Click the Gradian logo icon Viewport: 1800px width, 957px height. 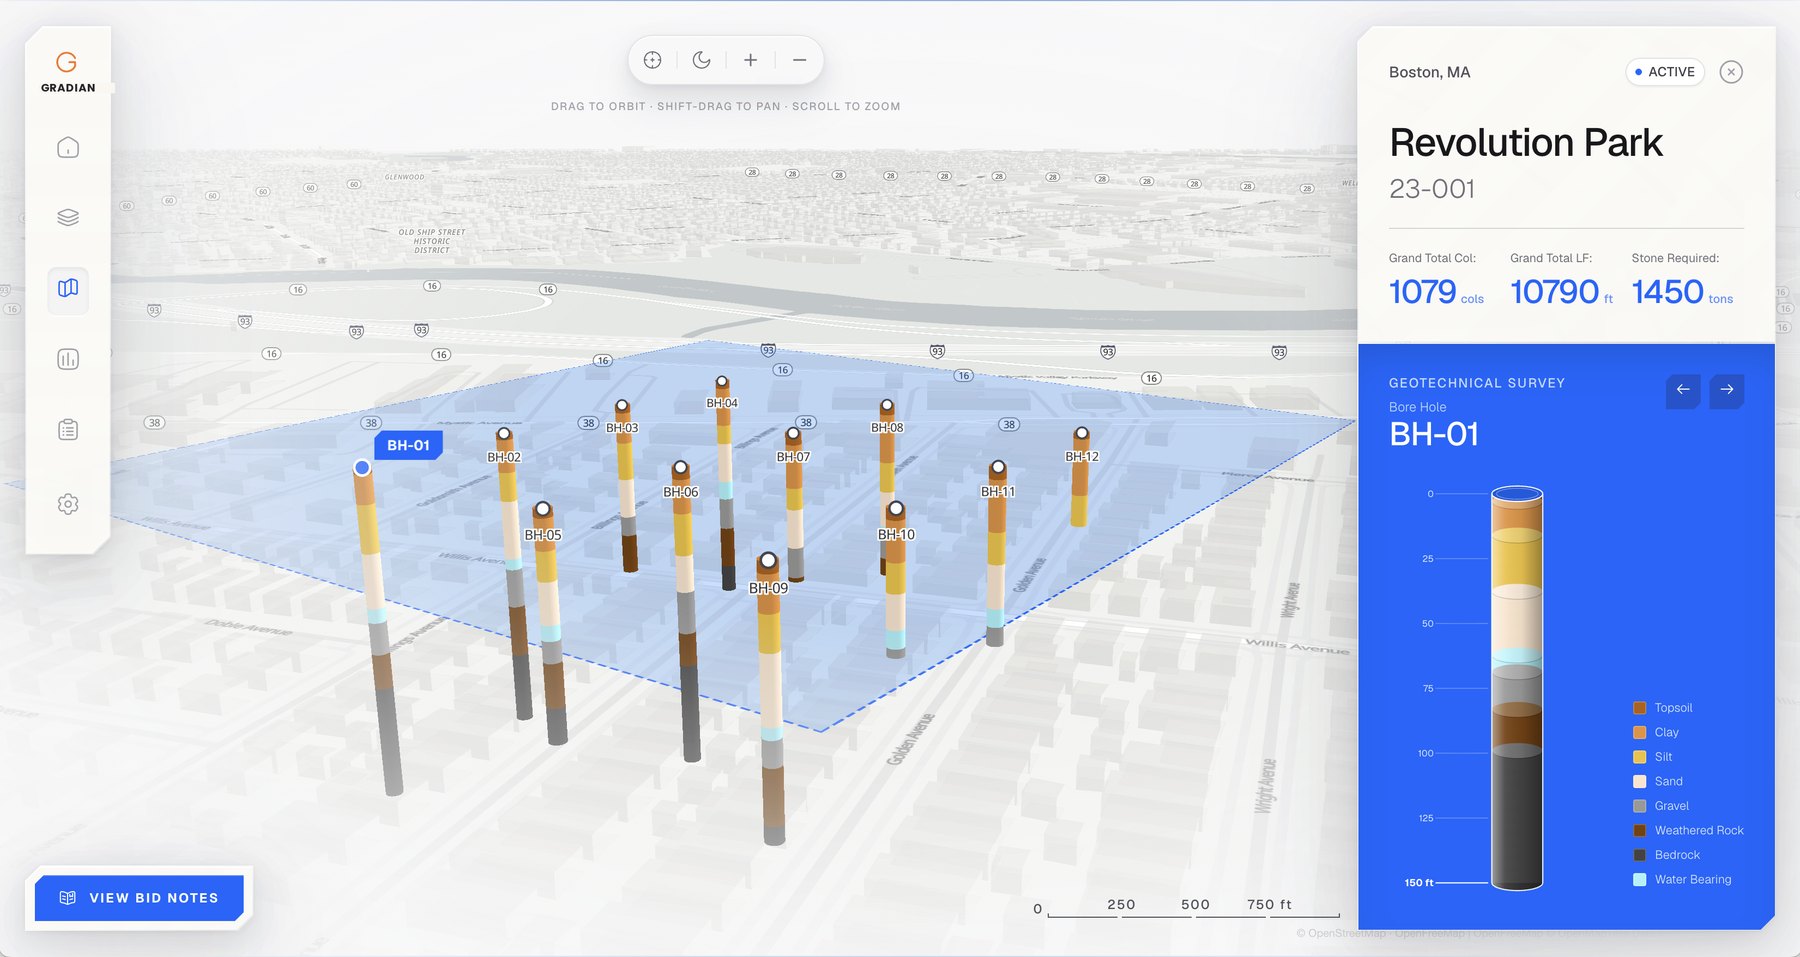tap(67, 62)
